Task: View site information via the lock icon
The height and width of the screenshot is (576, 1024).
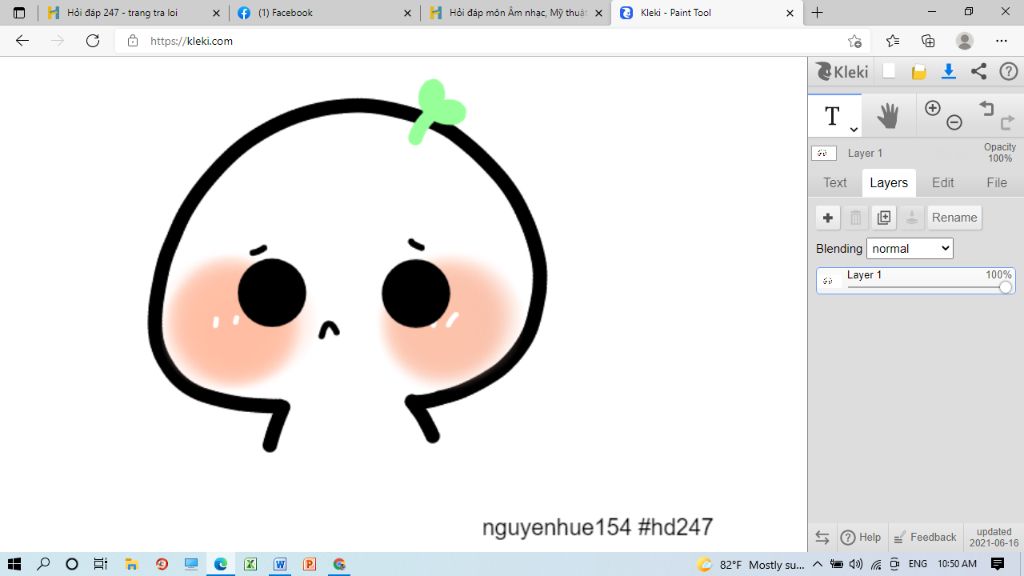Action: (133, 40)
